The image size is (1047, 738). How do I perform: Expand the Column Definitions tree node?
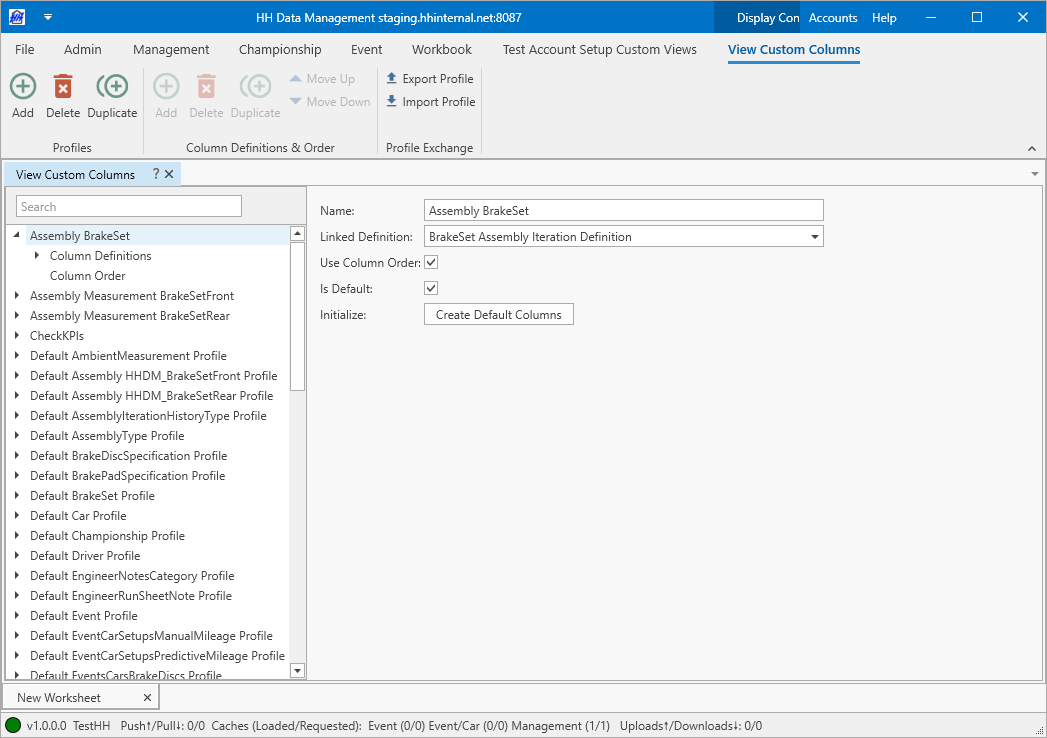click(37, 256)
